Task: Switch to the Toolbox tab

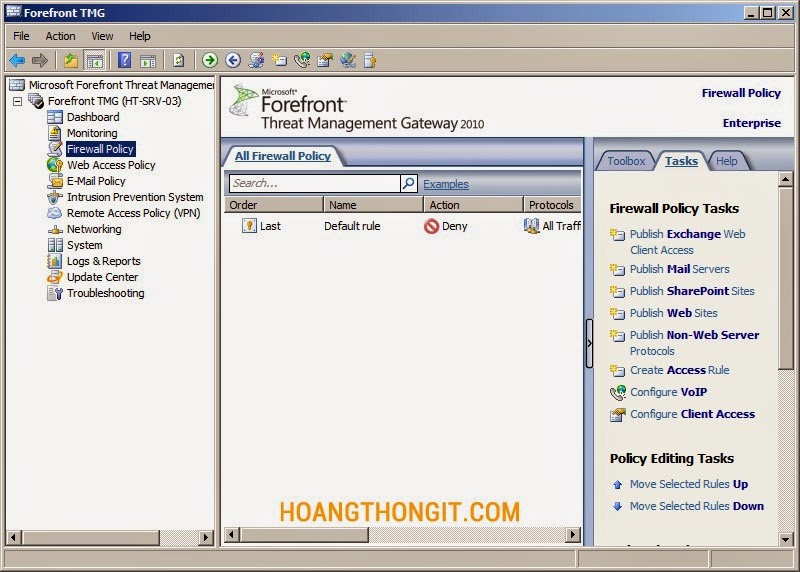Action: (626, 161)
